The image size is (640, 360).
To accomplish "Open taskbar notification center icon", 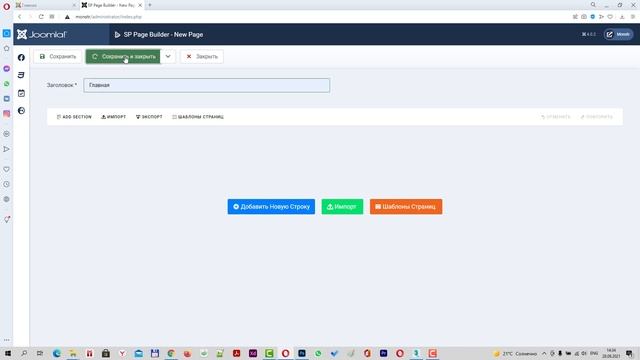I will 630,353.
